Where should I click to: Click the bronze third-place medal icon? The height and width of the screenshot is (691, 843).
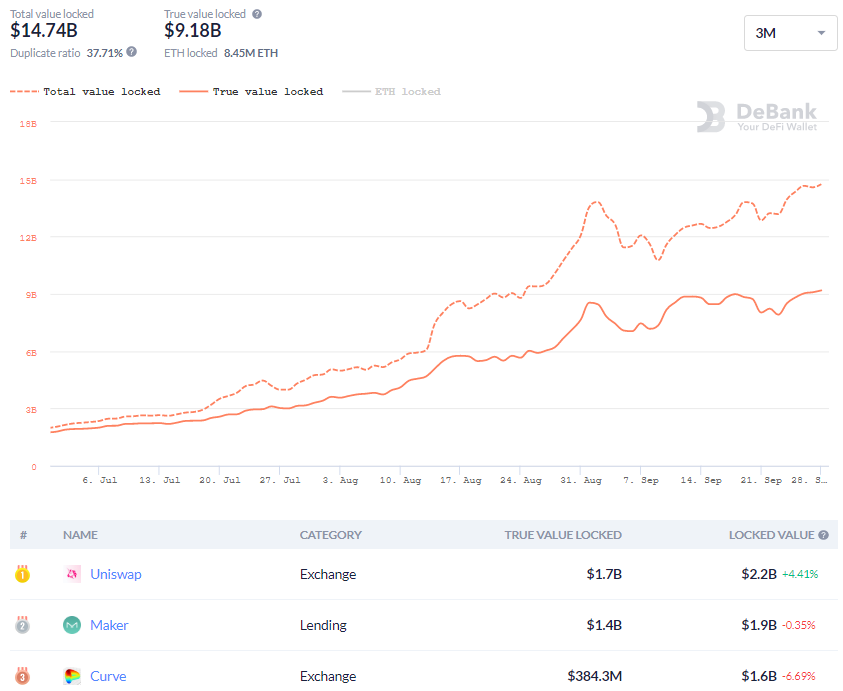[x=22, y=676]
